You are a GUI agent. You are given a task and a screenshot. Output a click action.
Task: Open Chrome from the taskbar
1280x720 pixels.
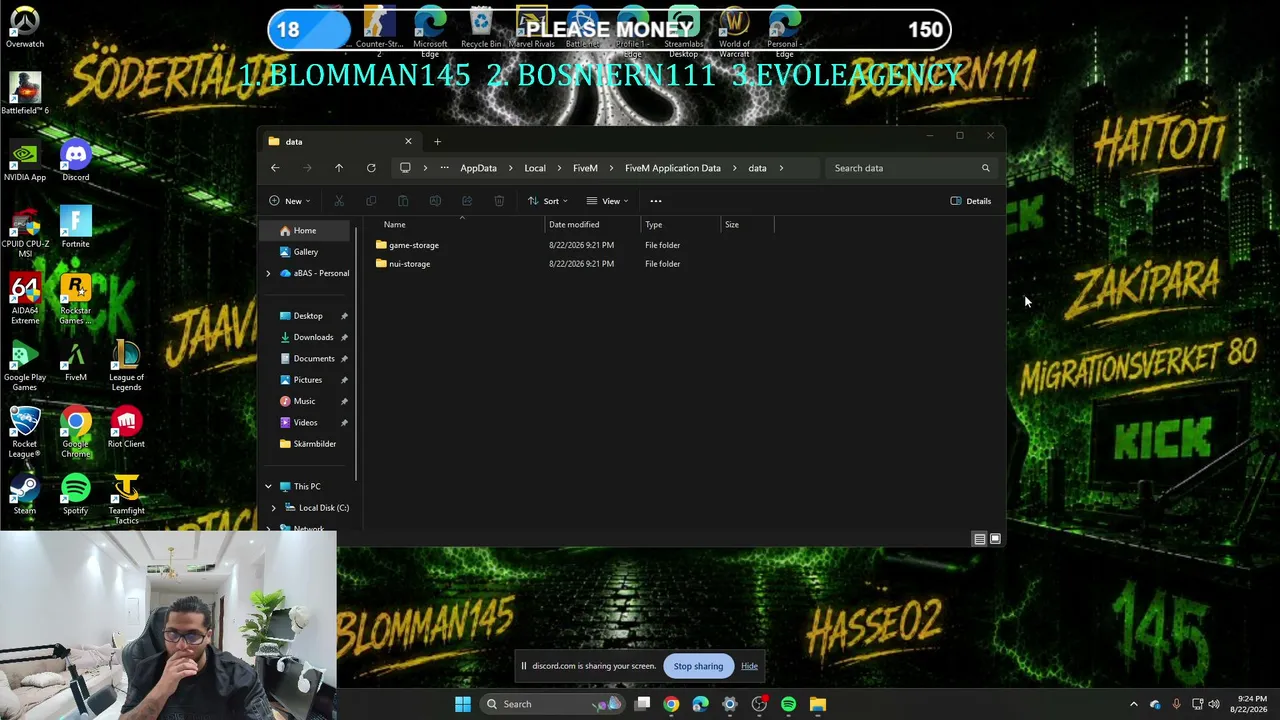671,704
